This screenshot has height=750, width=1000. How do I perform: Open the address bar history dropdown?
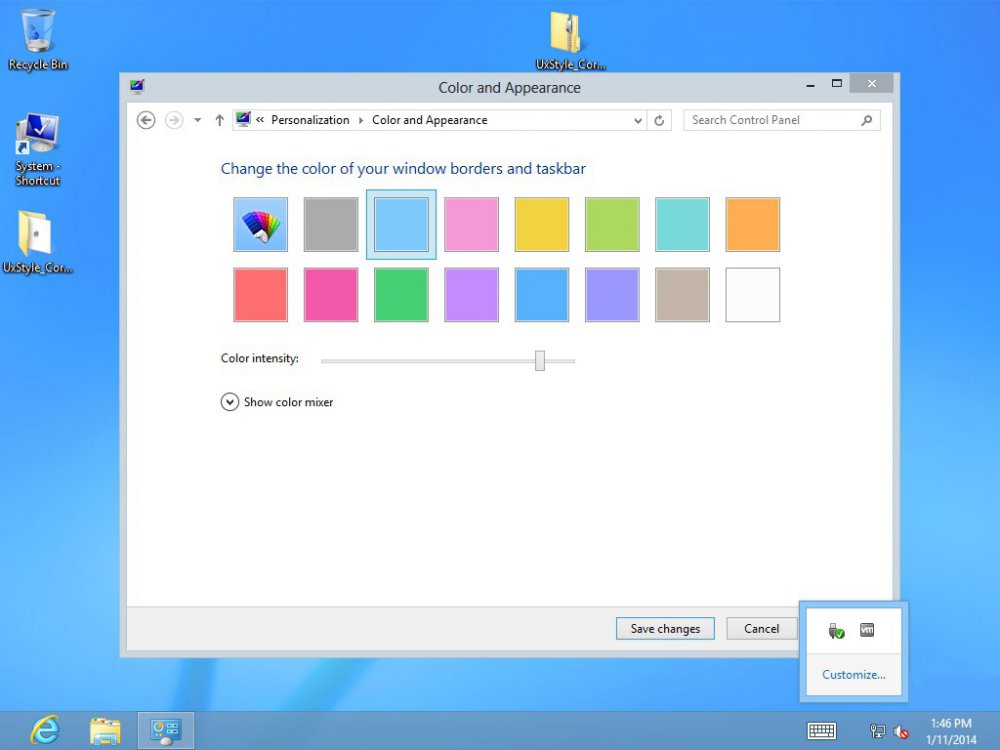pos(639,120)
